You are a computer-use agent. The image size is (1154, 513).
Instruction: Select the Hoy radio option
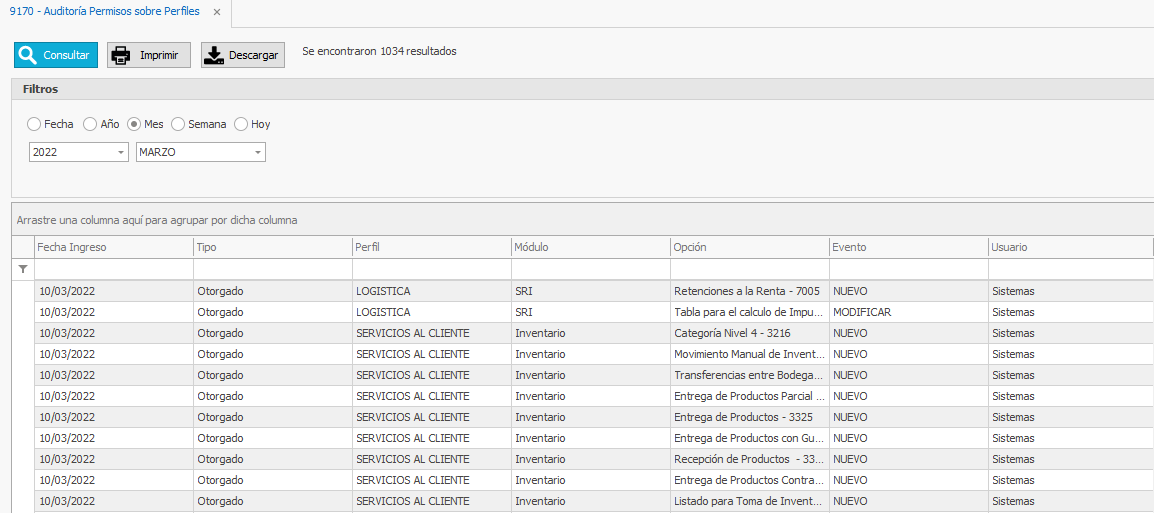[x=241, y=124]
